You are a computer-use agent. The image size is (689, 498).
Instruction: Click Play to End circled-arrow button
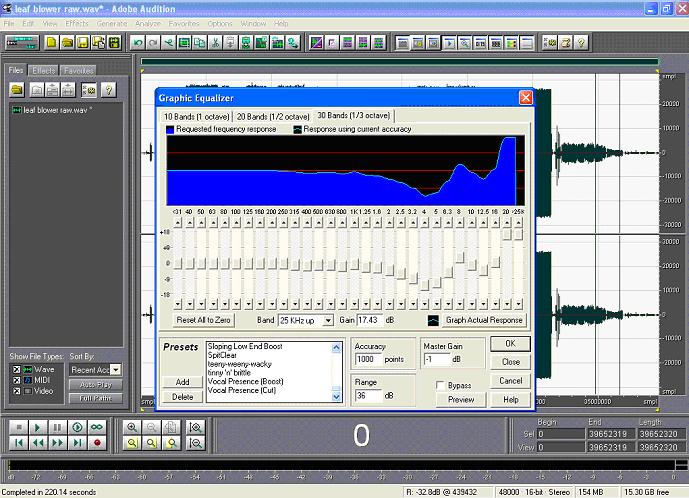77,427
